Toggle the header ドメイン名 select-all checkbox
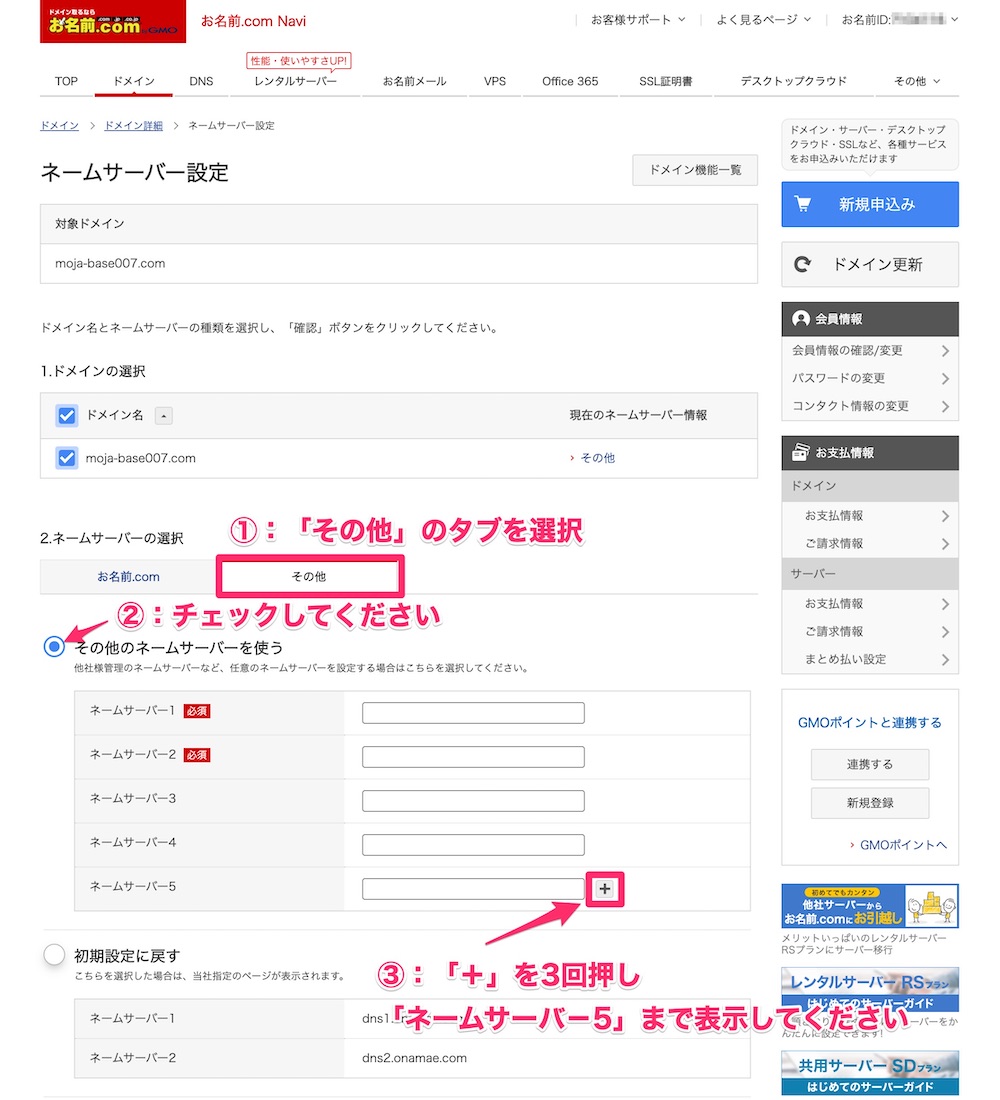 pyautogui.click(x=67, y=415)
